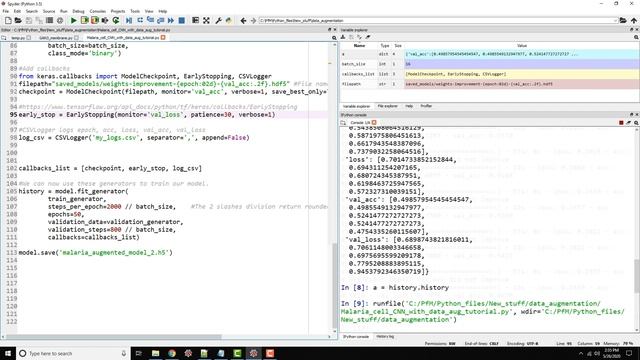Import data into Variable explorer
The image size is (640, 360).
pyautogui.click(x=343, y=37)
